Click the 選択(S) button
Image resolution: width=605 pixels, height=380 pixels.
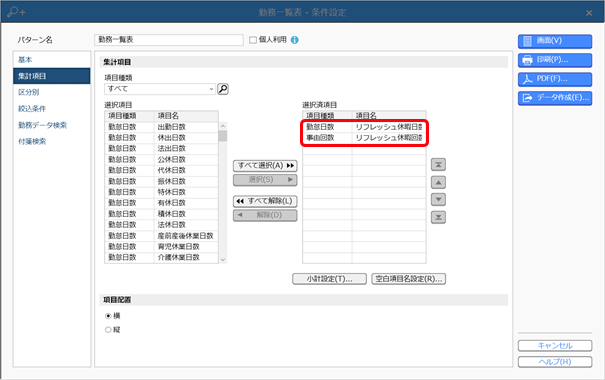(x=265, y=180)
